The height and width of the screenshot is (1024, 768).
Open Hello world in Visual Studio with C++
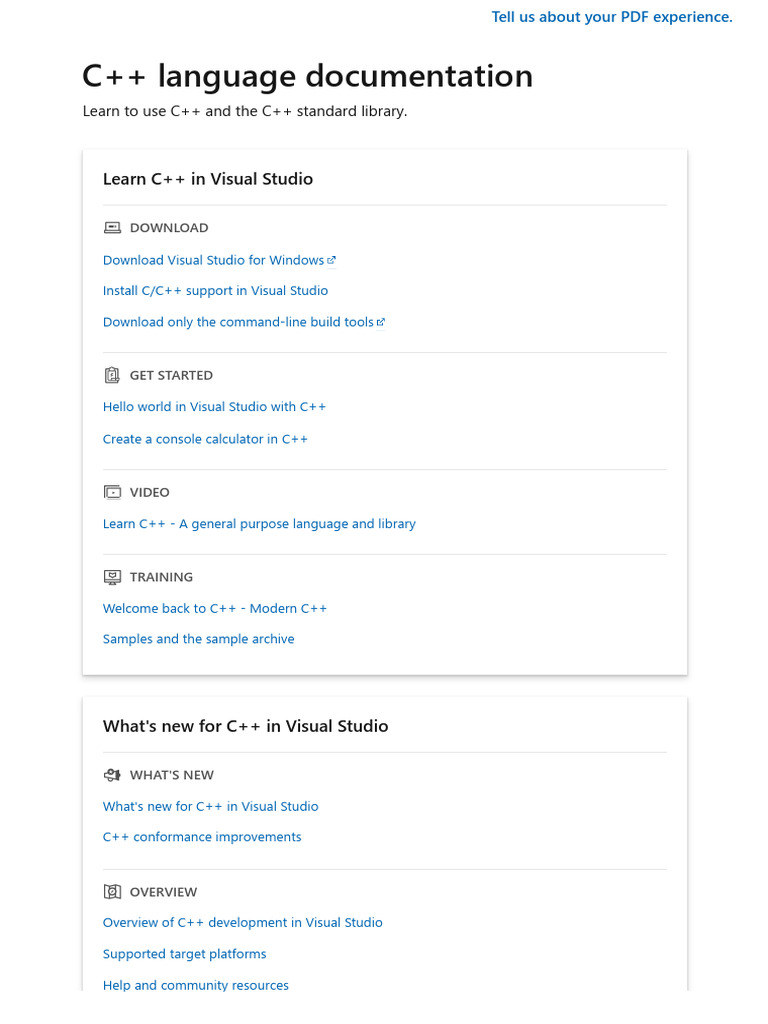(214, 407)
